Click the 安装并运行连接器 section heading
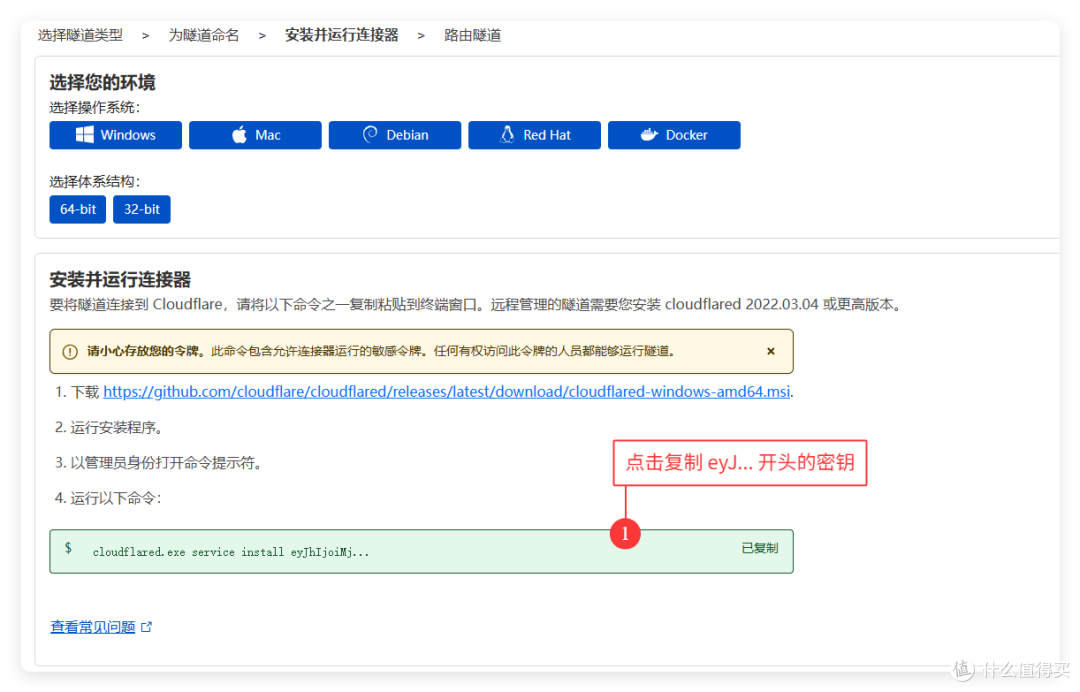 (120, 280)
